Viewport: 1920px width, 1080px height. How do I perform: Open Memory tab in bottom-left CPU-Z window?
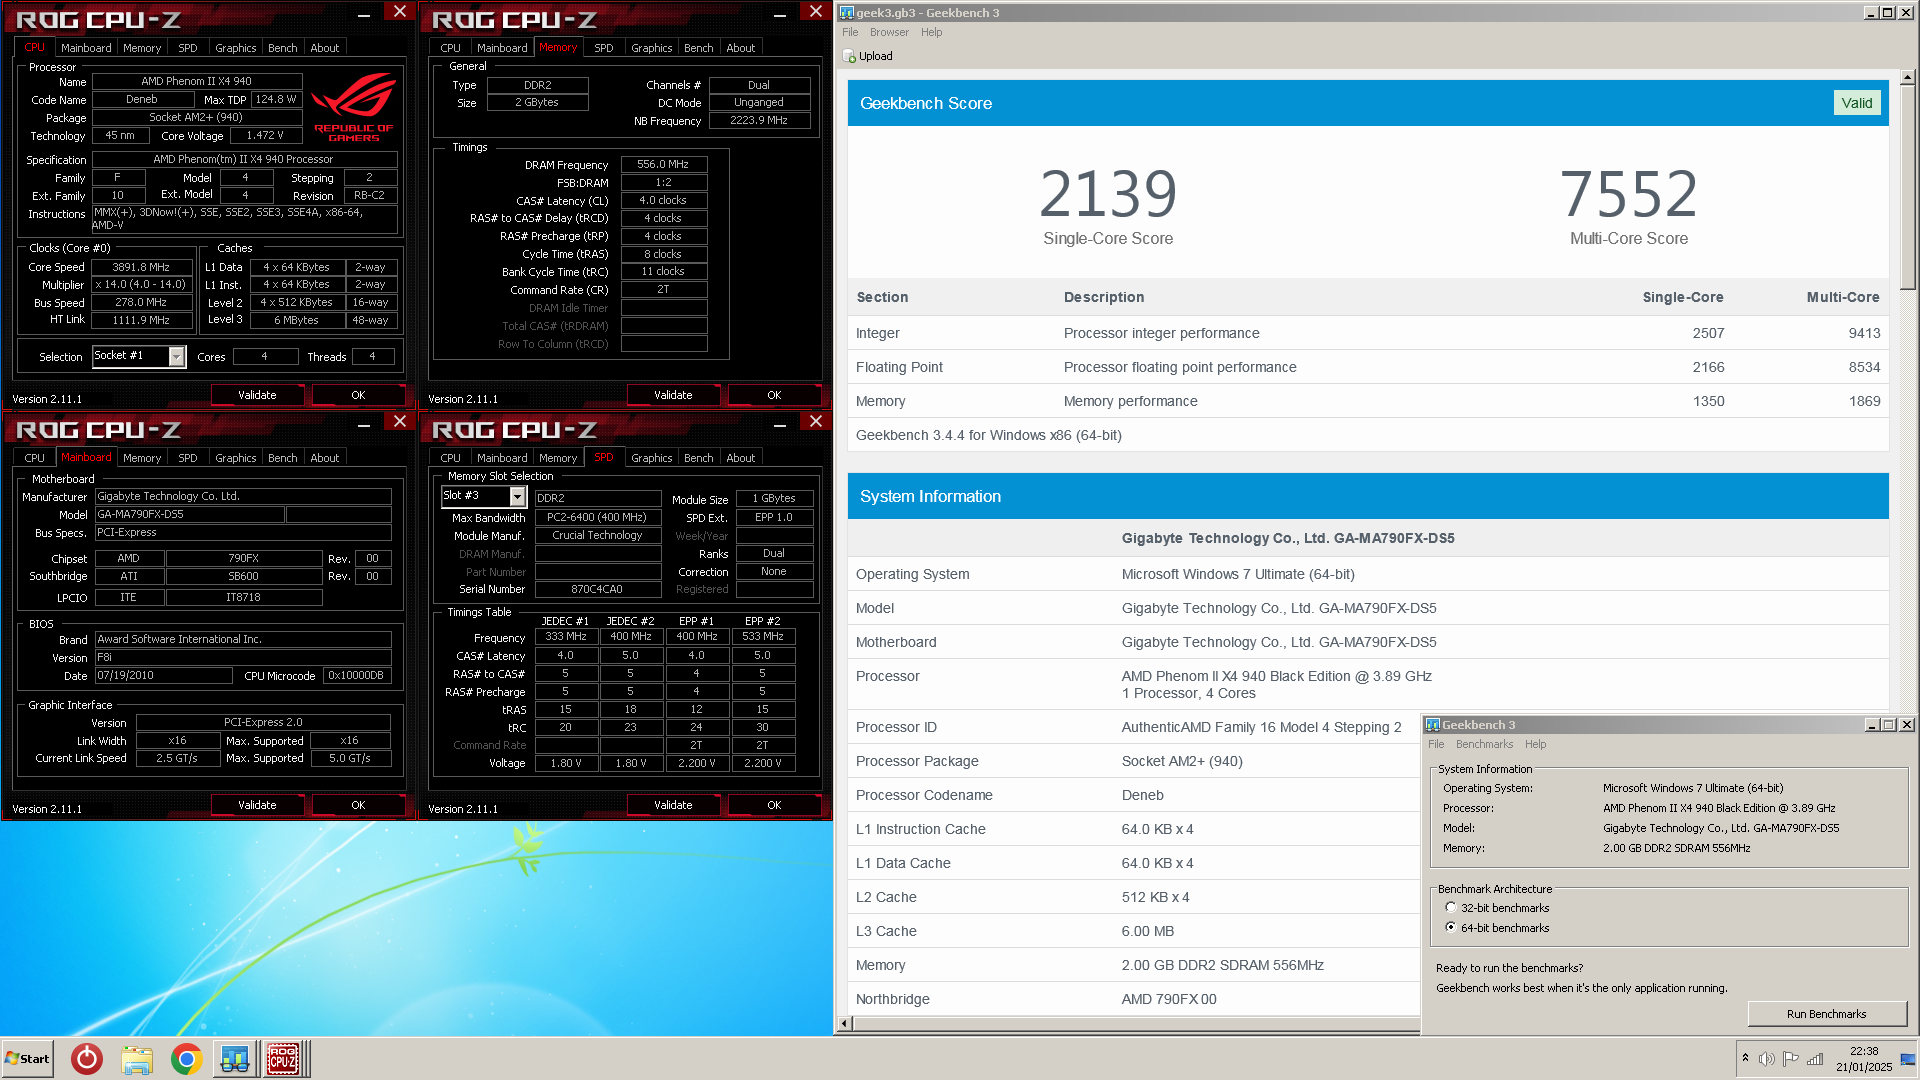click(142, 458)
